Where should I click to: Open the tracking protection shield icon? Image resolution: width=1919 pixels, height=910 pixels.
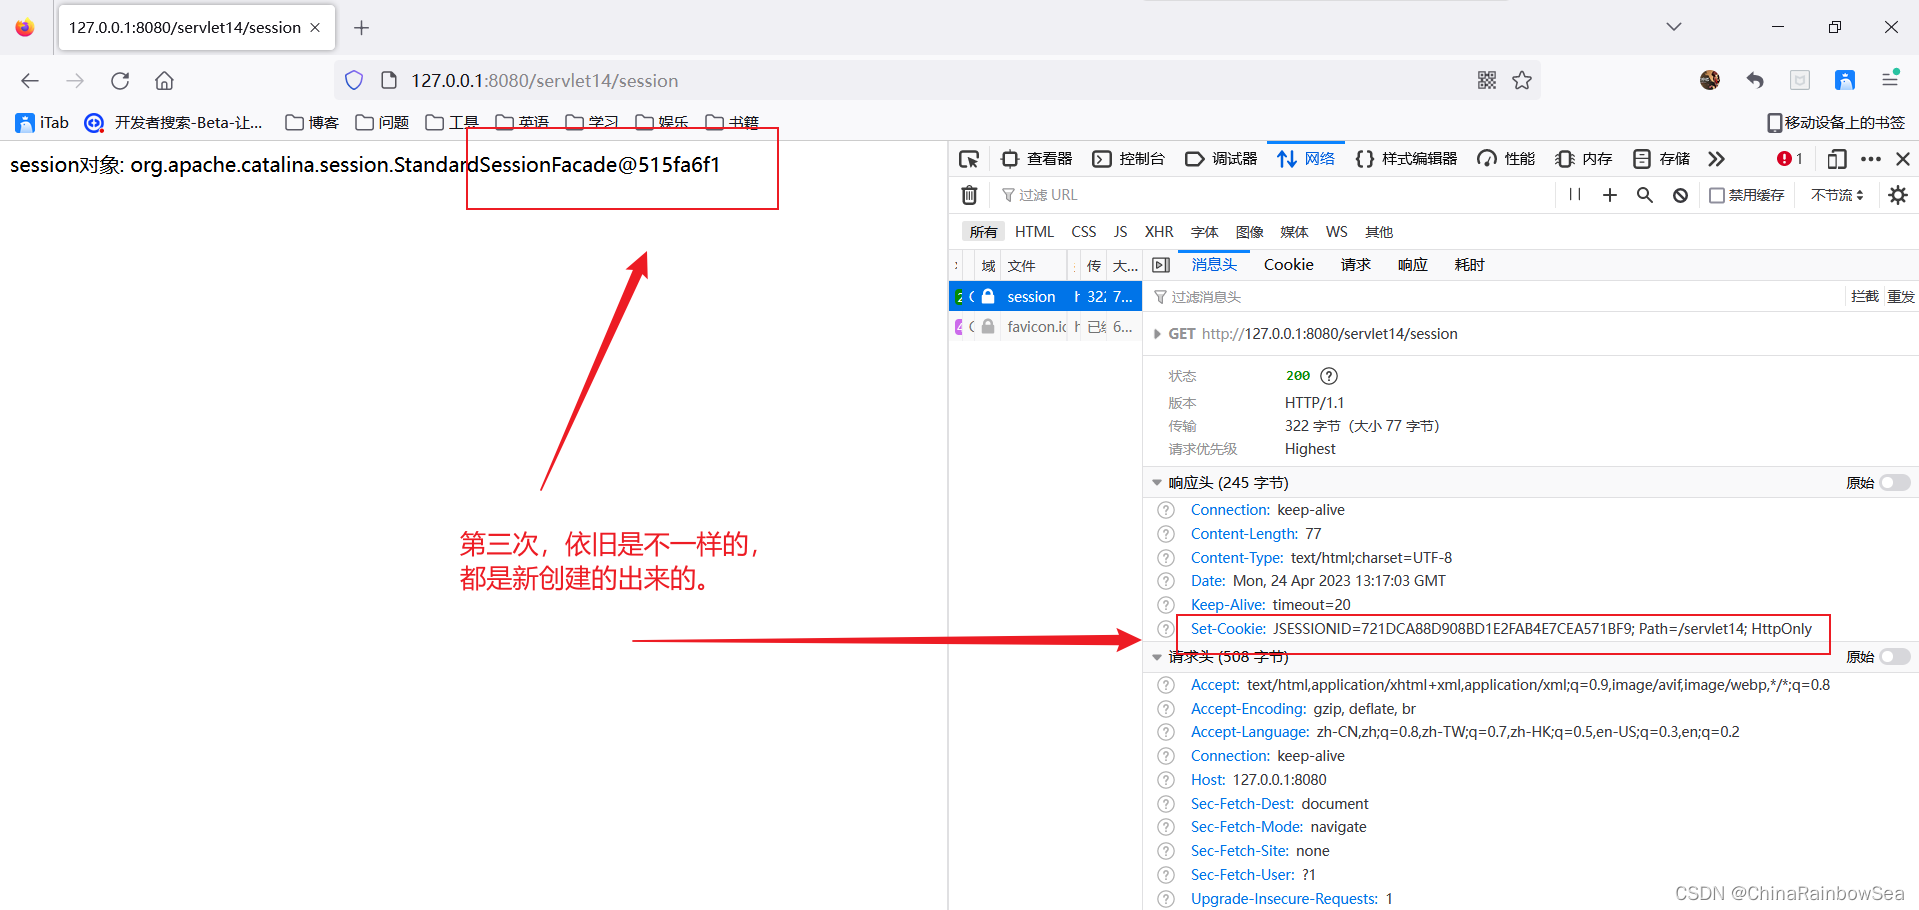pyautogui.click(x=354, y=81)
